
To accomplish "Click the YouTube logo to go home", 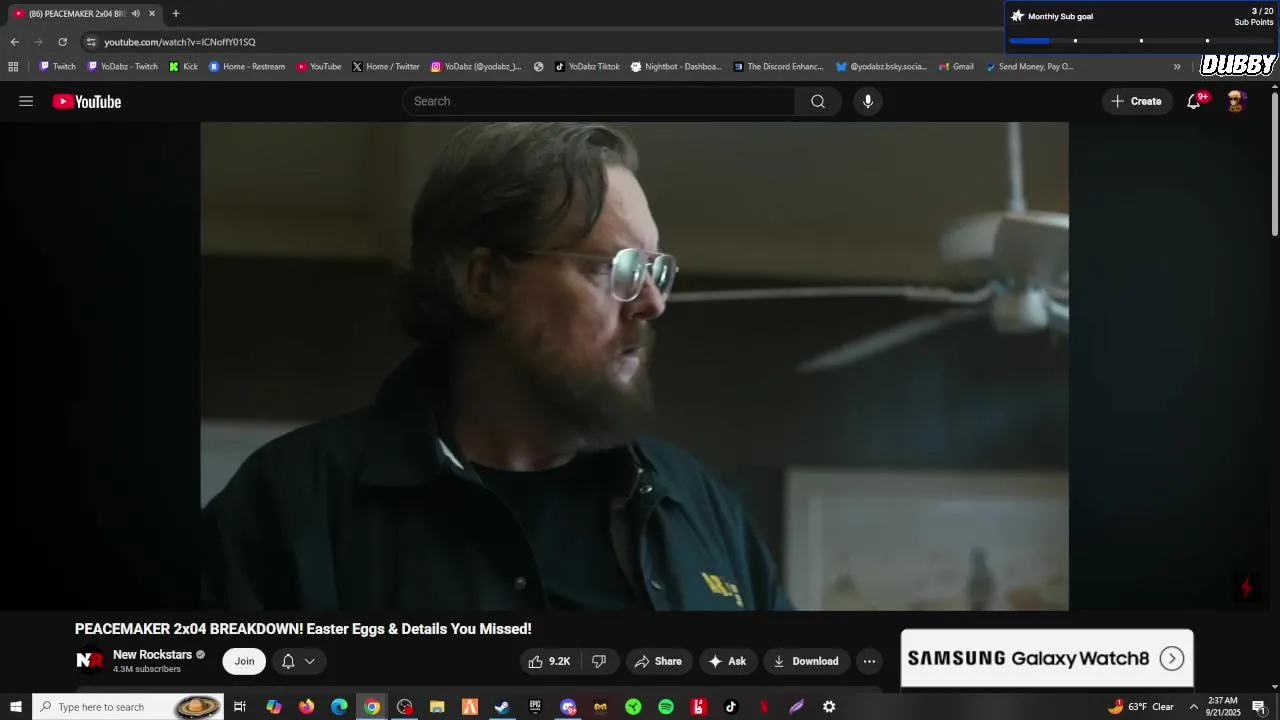I will [x=87, y=101].
